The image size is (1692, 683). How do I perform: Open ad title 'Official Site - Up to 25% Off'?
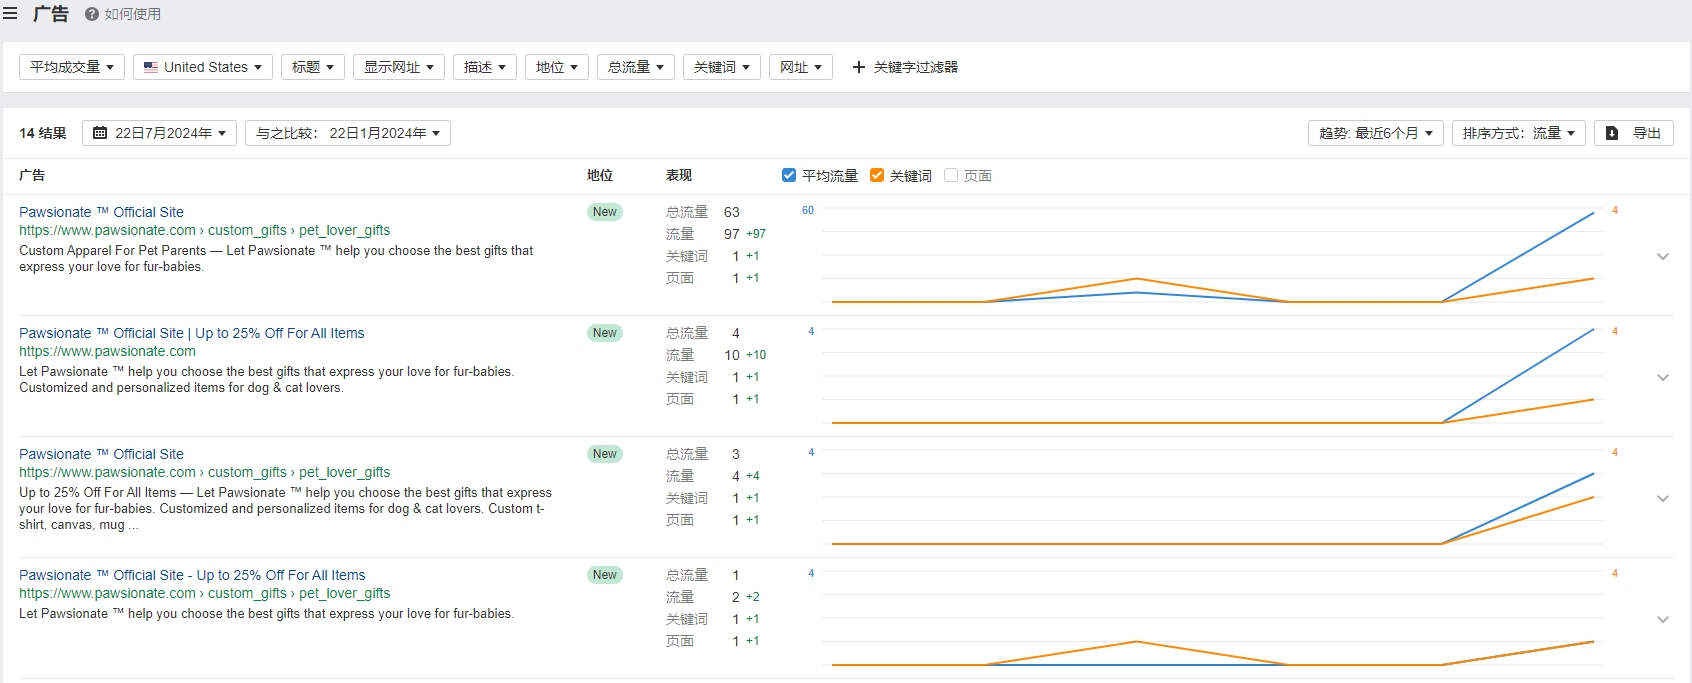click(192, 575)
